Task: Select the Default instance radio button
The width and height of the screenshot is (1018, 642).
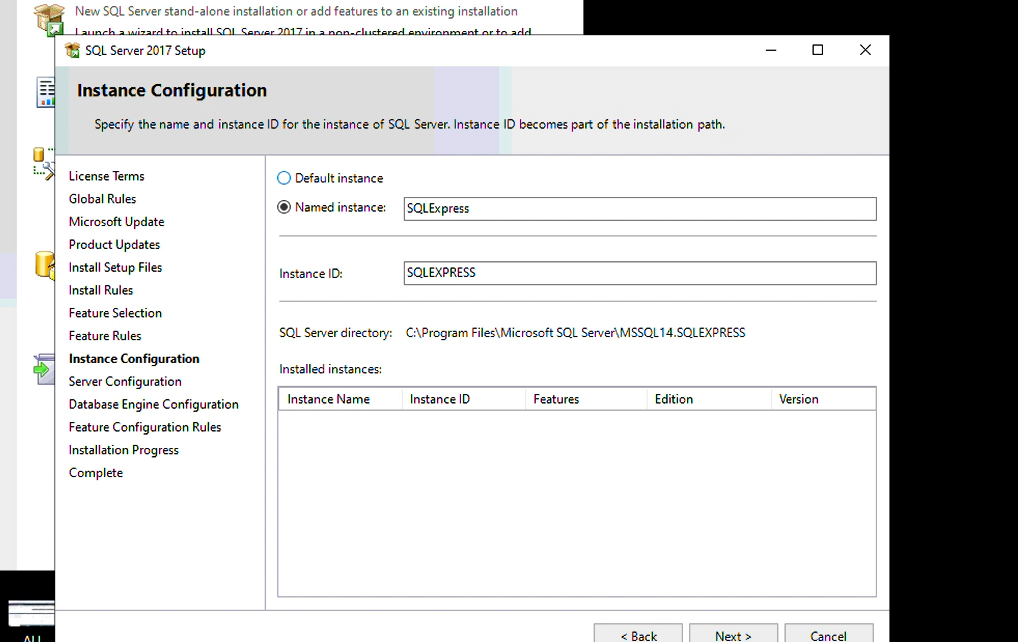Action: tap(284, 178)
